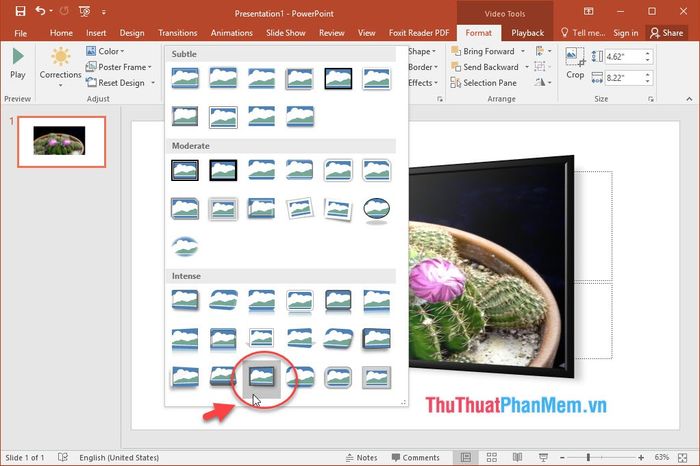Open the View tab
Viewport: 700px width, 466px height.
(366, 33)
